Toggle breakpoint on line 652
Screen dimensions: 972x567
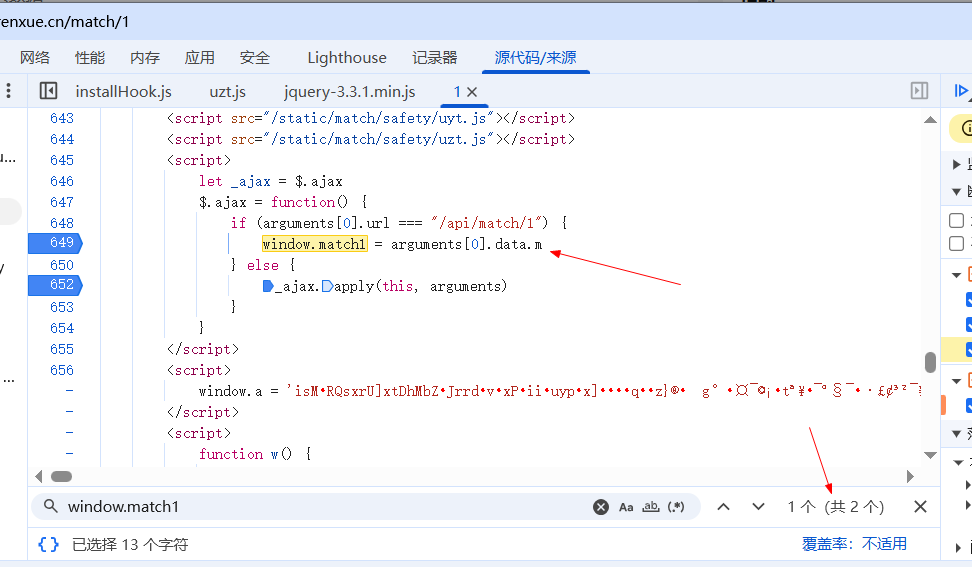55,285
